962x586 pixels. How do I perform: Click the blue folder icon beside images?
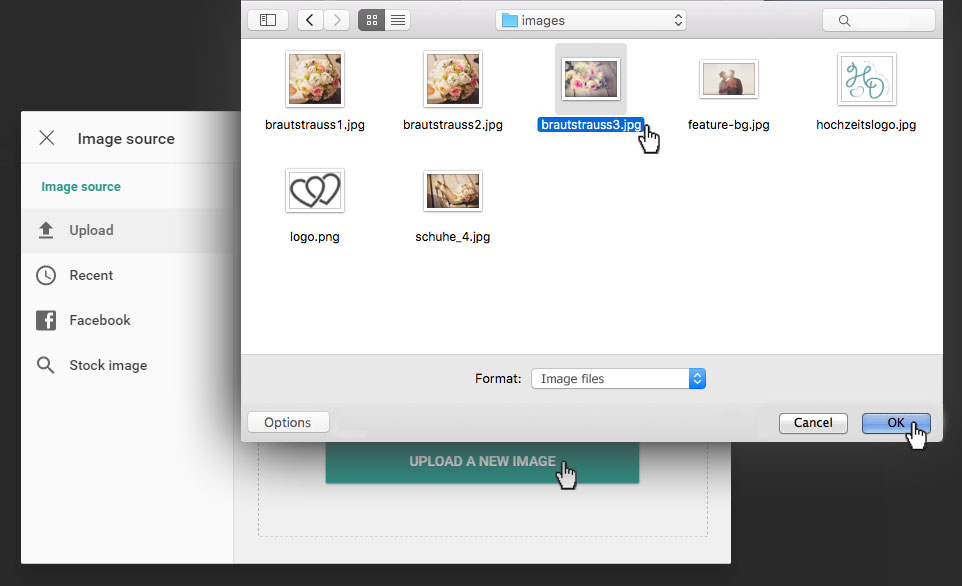[509, 20]
